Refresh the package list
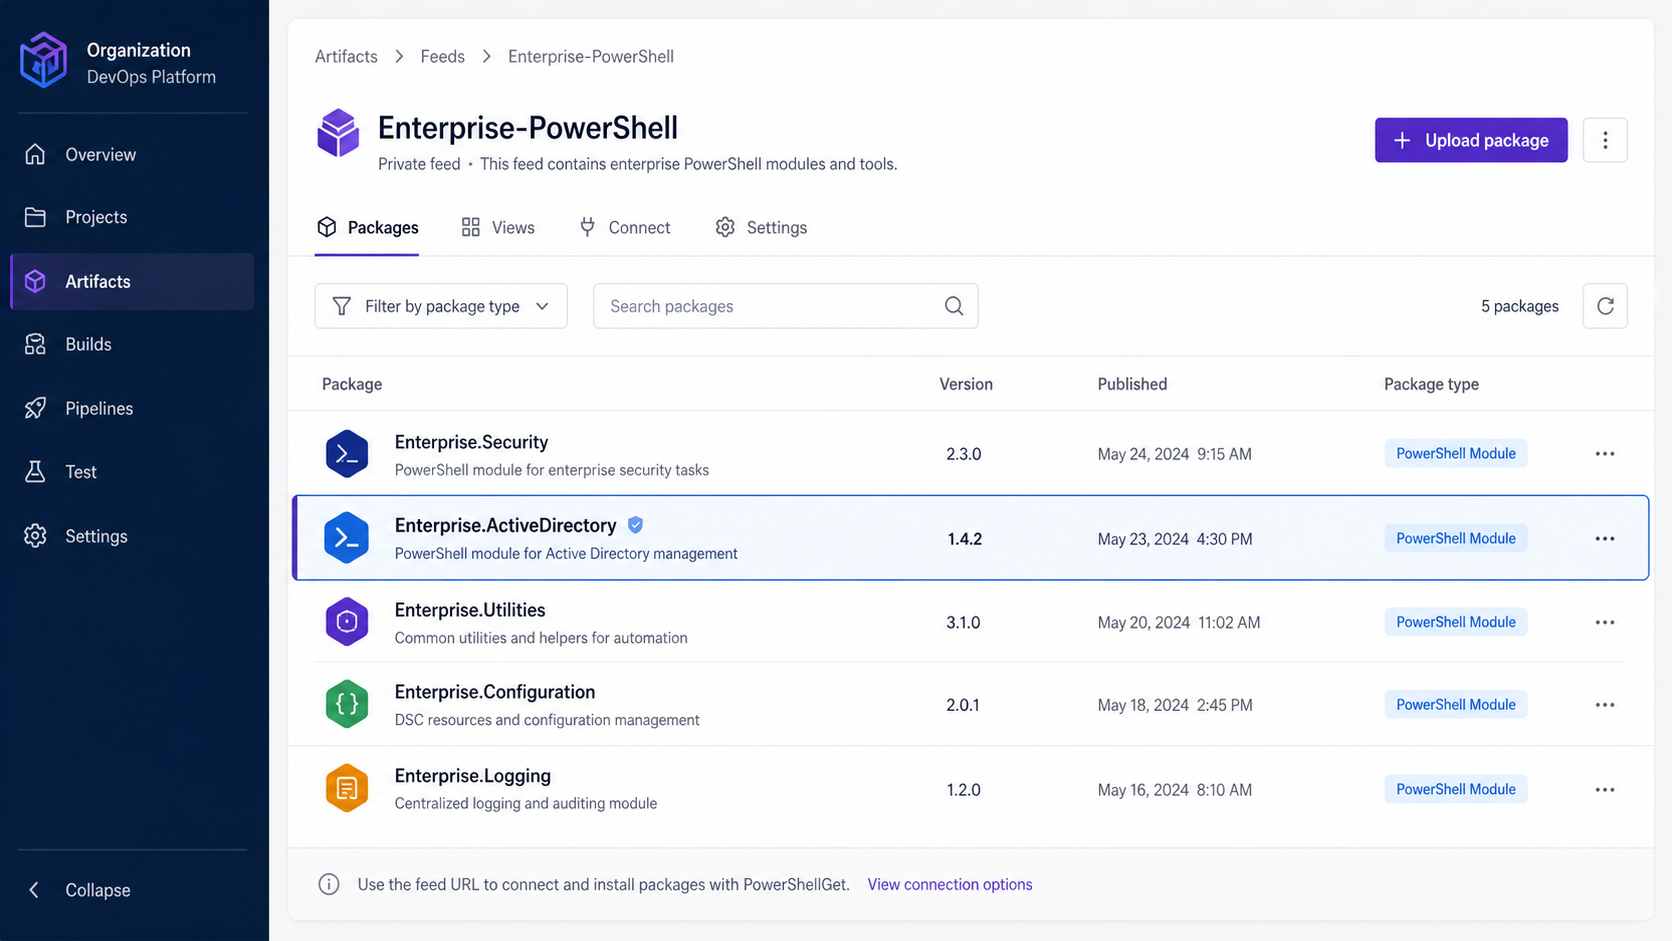 (x=1605, y=306)
